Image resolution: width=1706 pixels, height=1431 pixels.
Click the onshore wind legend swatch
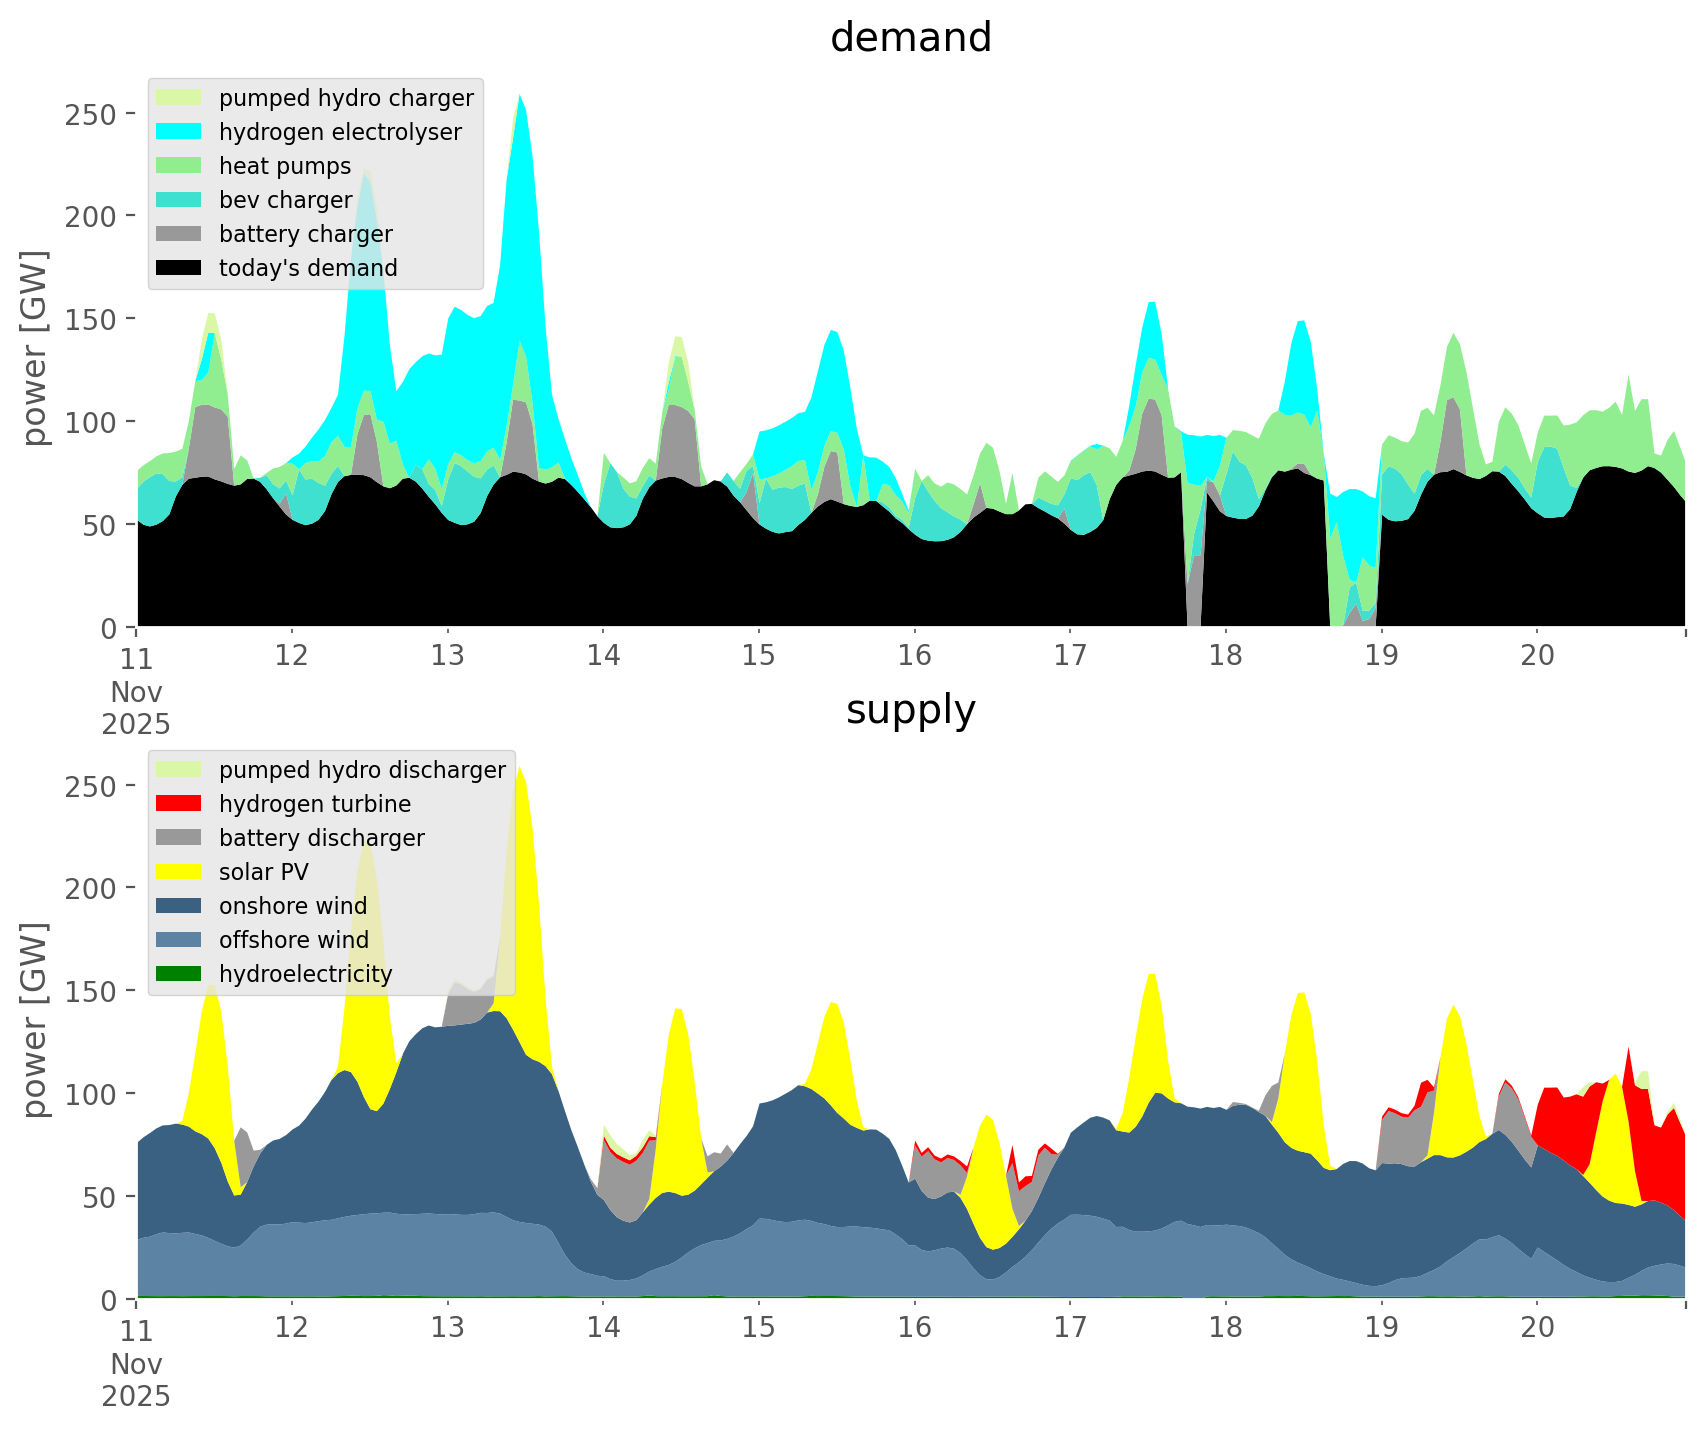tap(179, 906)
